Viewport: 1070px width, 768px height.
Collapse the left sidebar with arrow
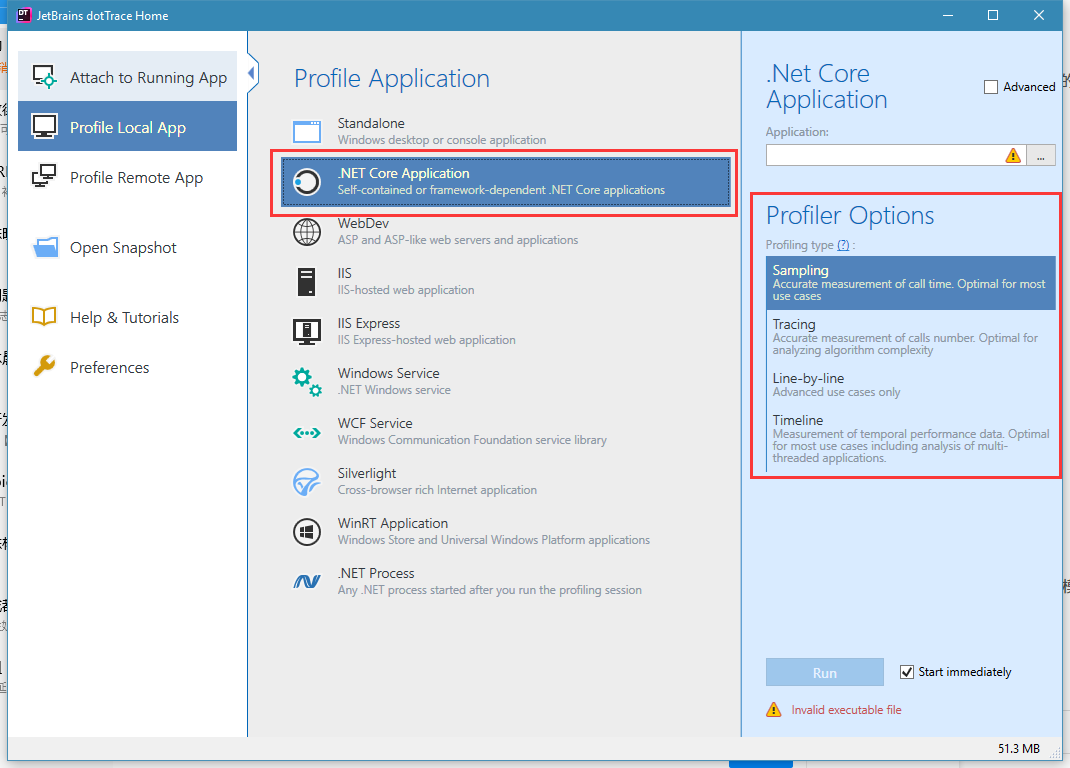pyautogui.click(x=252, y=72)
